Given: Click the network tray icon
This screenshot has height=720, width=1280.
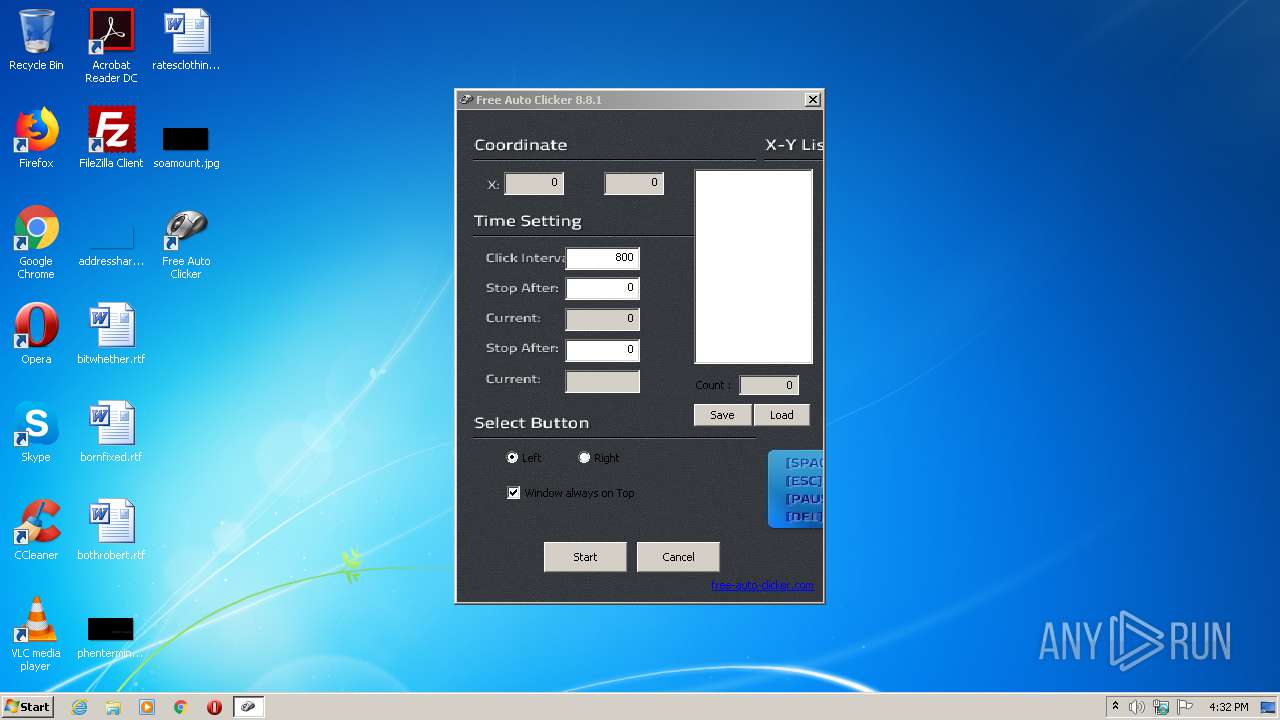Looking at the screenshot, I should (1161, 707).
